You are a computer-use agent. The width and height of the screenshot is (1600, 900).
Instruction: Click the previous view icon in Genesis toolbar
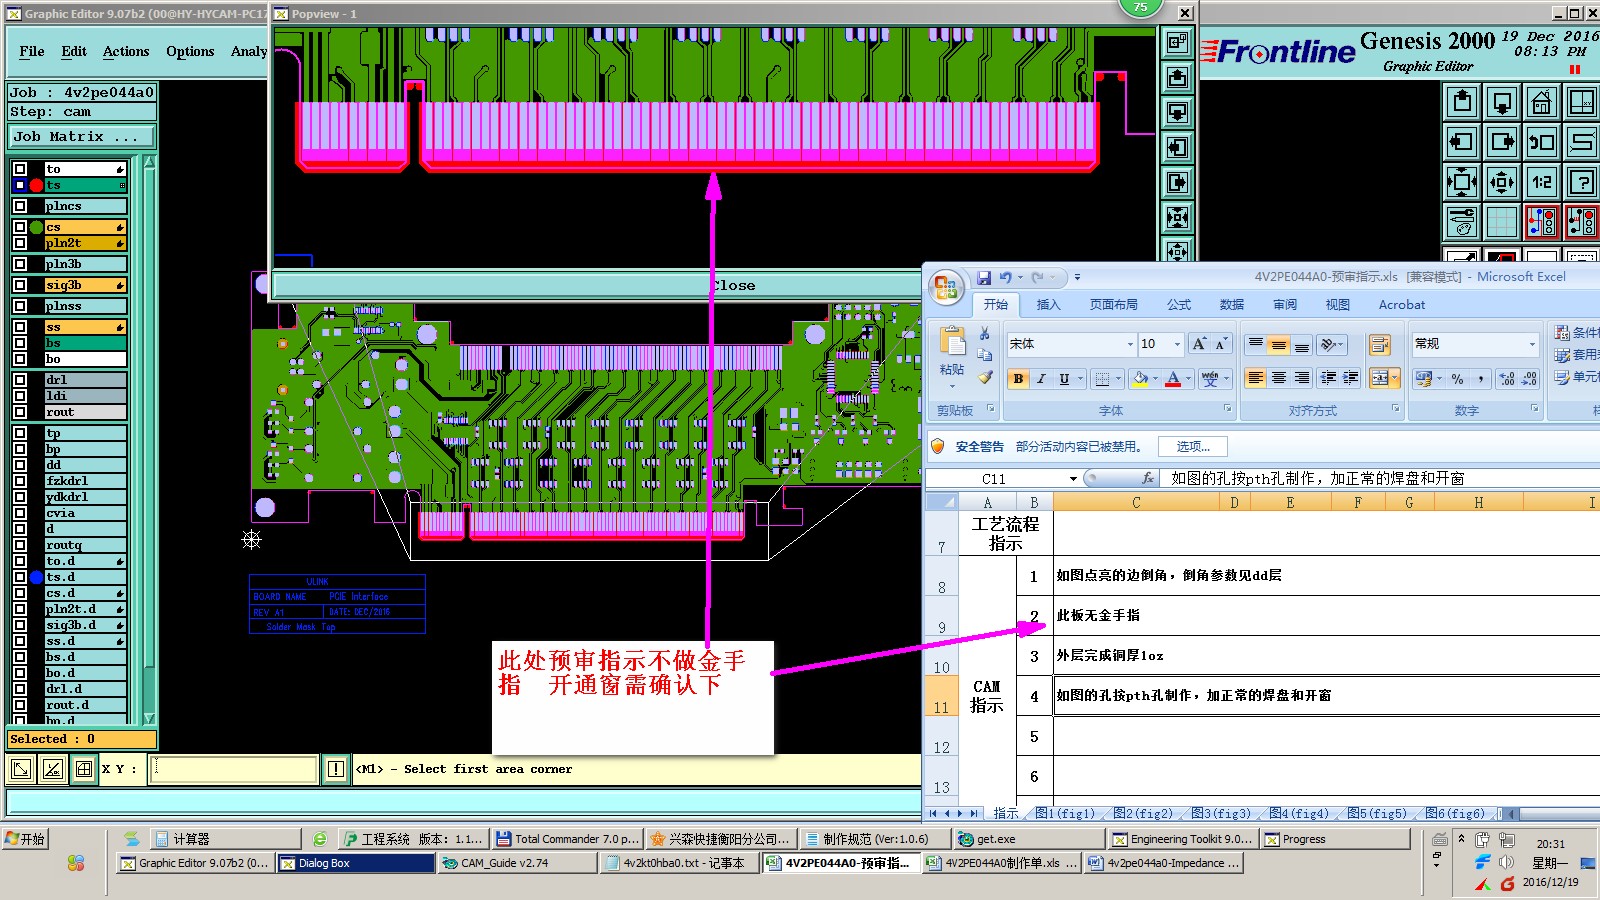[1541, 142]
